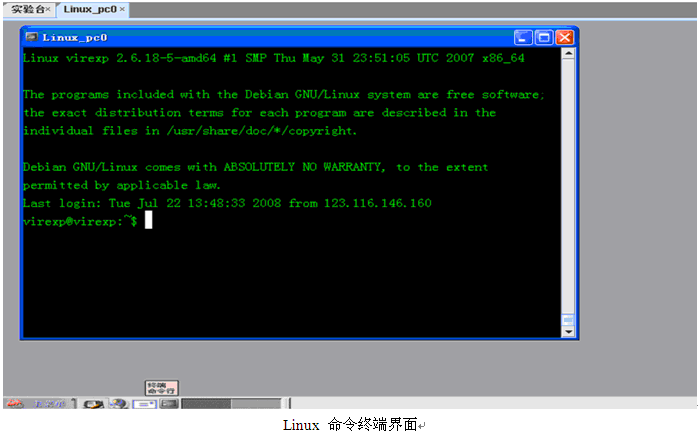Click the terminal icon in the Linux_pc0 title bar
Image resolution: width=698 pixels, height=437 pixels.
coord(32,37)
